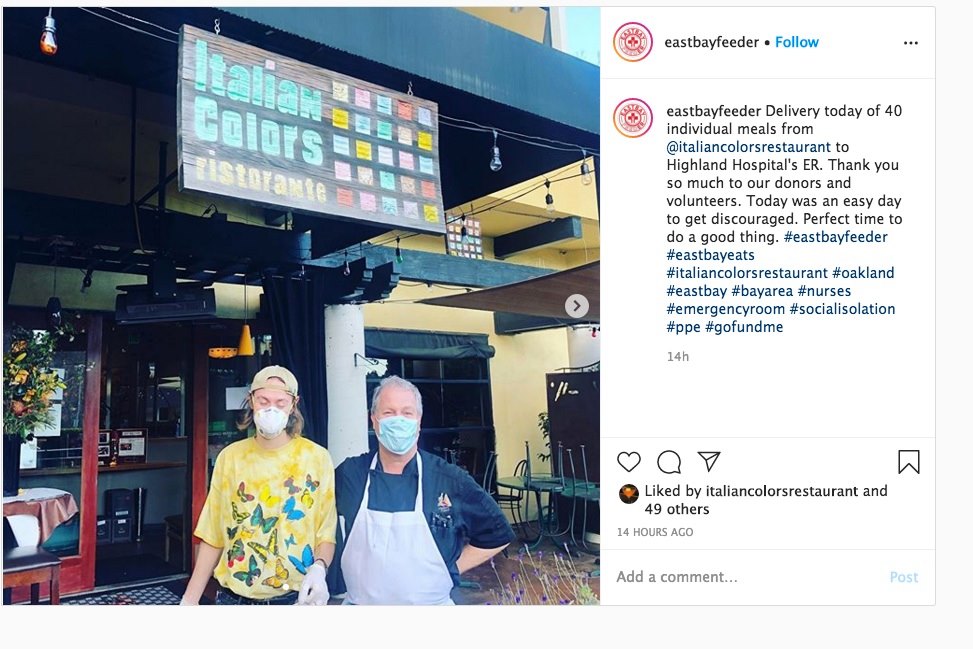Click the eastbayfeeder avatar beside the caption
This screenshot has height=649, width=973.
pos(632,118)
